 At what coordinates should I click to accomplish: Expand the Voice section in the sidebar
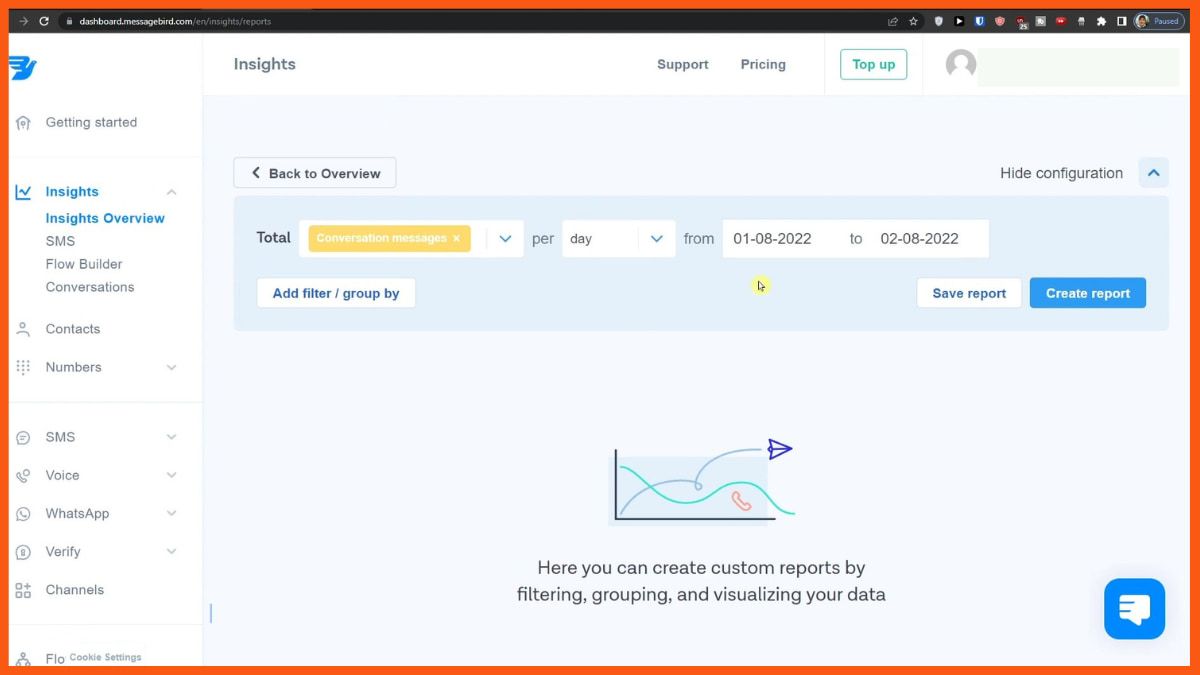[171, 475]
